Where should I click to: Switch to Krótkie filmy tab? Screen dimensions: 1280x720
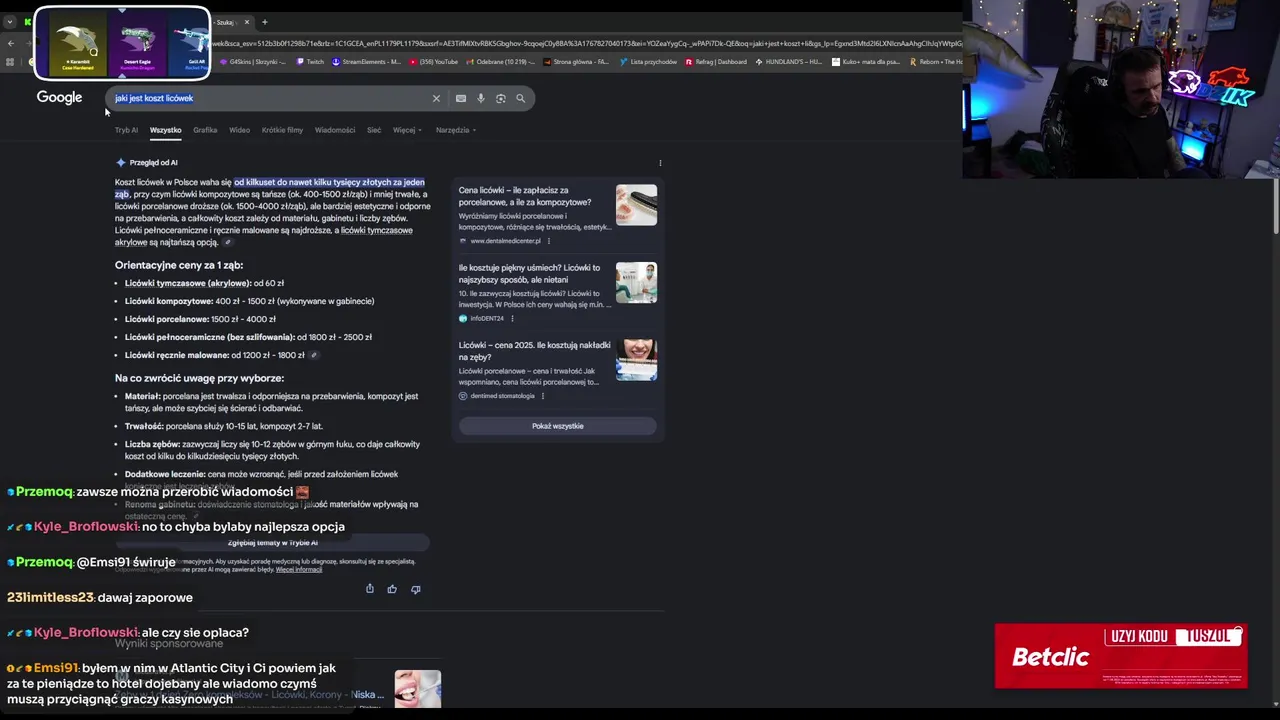tap(282, 130)
